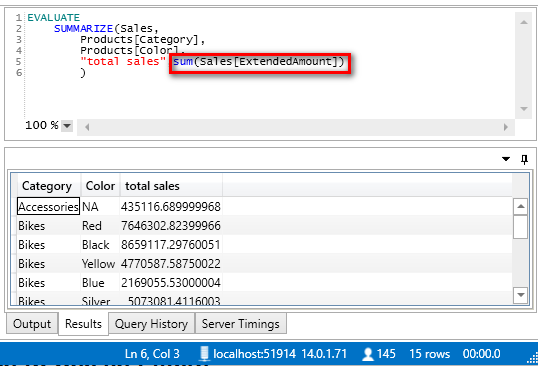Viewport: 538px width, 366px height.
Task: Select the Black color cell
Action: click(100, 245)
